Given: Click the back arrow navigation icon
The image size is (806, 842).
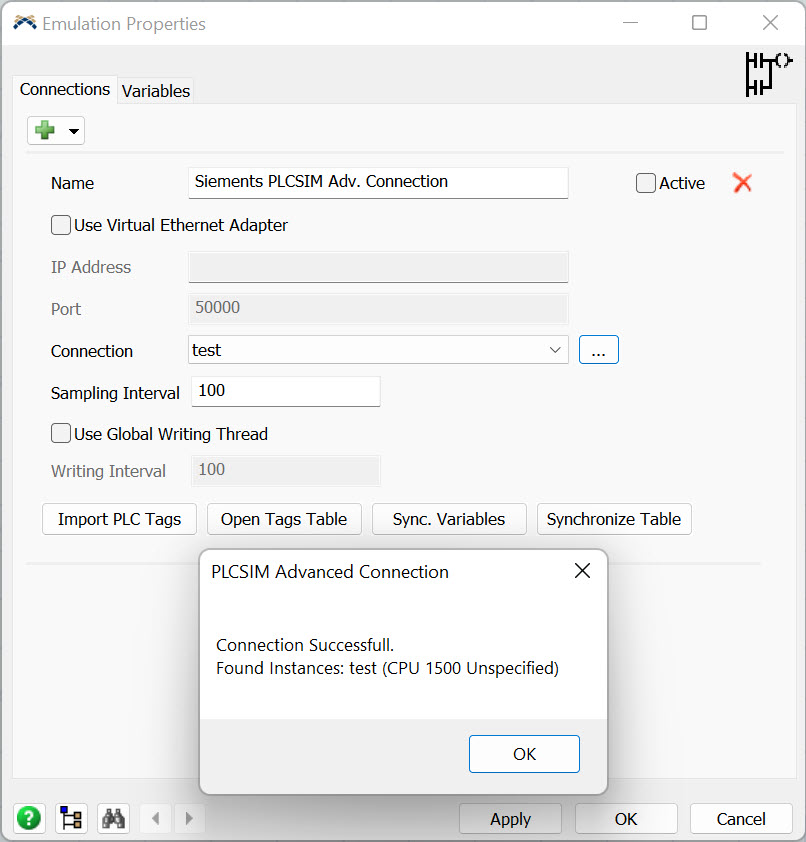Looking at the screenshot, I should point(155,818).
